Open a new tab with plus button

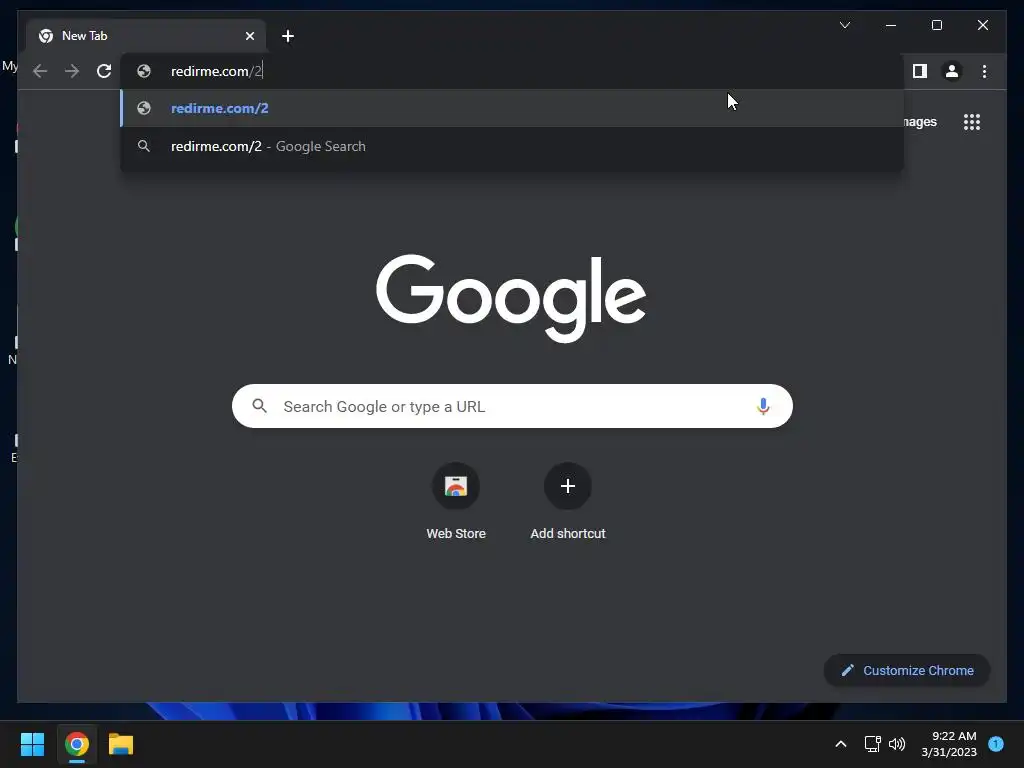pyautogui.click(x=288, y=36)
